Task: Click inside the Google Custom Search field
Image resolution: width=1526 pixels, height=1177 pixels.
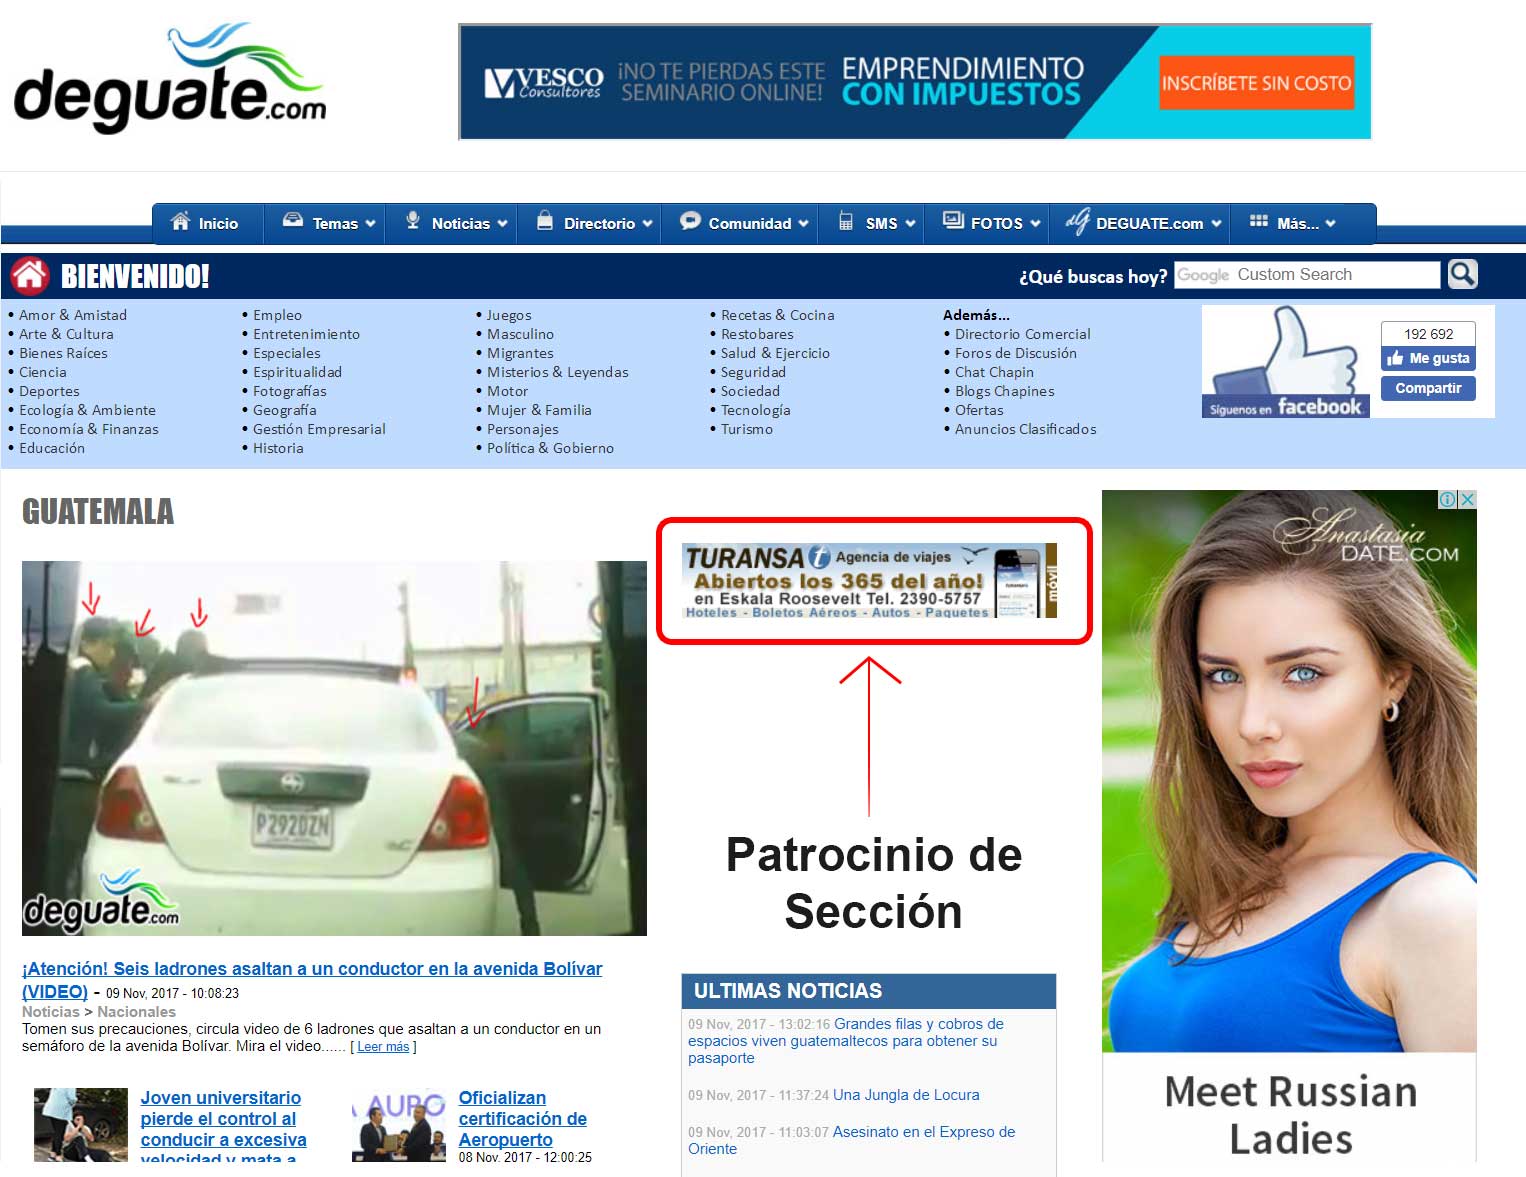Action: (x=1307, y=275)
